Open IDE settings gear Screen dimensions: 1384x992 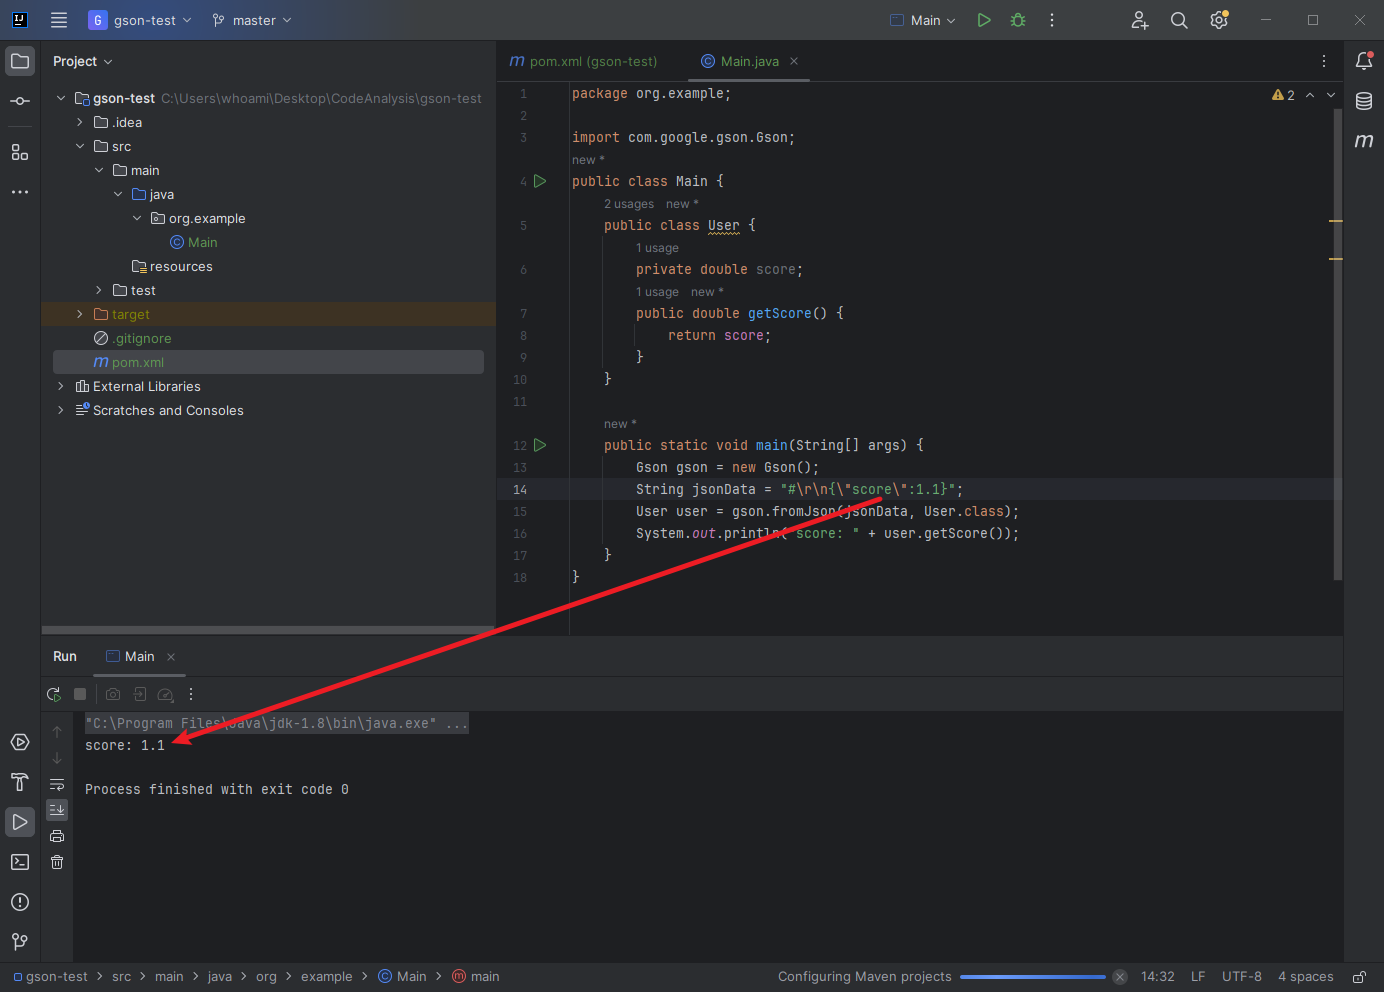[1219, 20]
